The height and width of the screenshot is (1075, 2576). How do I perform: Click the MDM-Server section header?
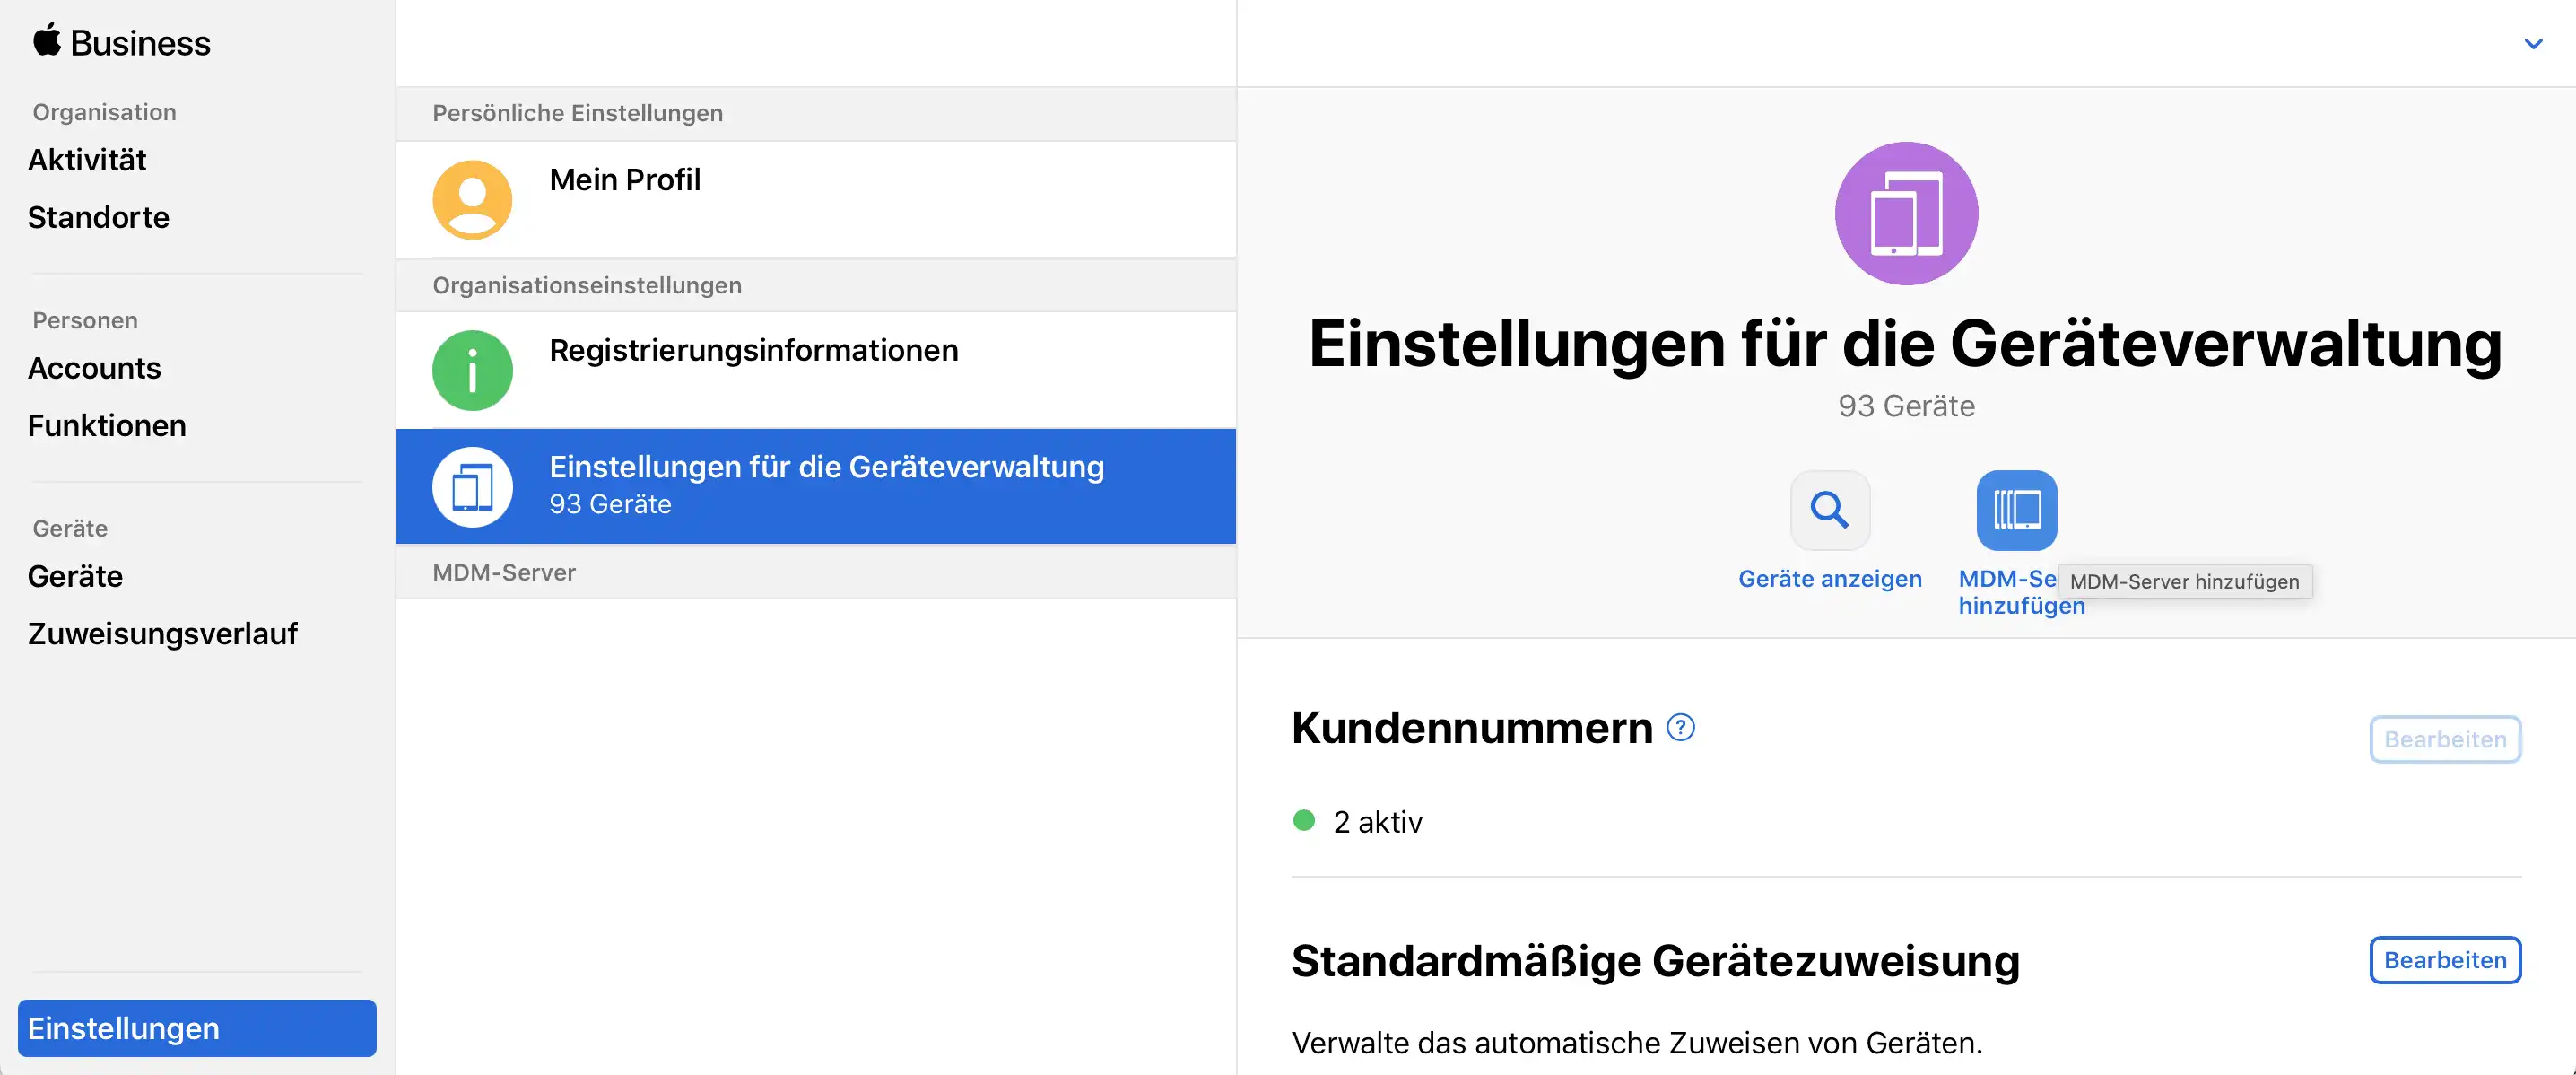tap(816, 572)
